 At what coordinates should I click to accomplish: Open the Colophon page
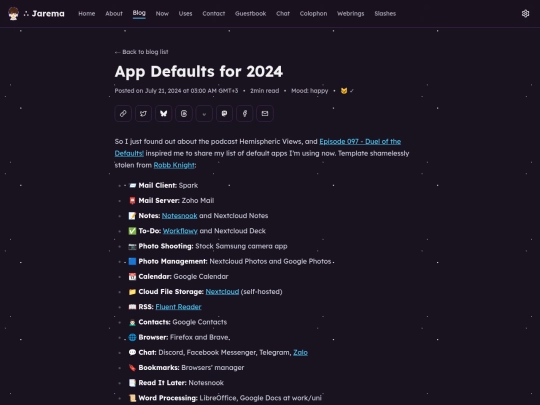coord(313,13)
